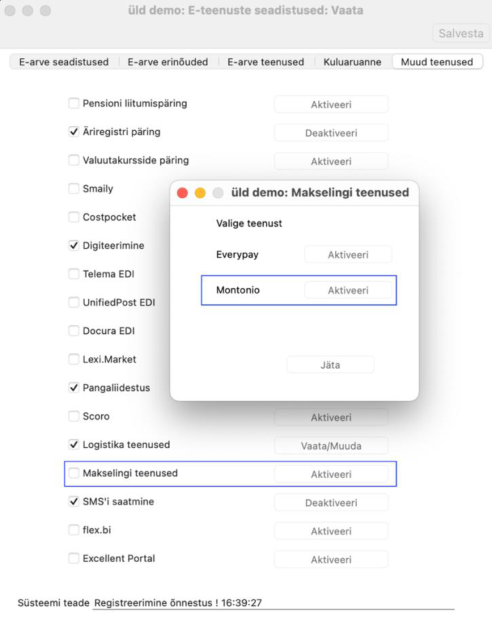Open Kuluaruanne tab
Image resolution: width=492 pixels, height=625 pixels.
pyautogui.click(x=352, y=62)
